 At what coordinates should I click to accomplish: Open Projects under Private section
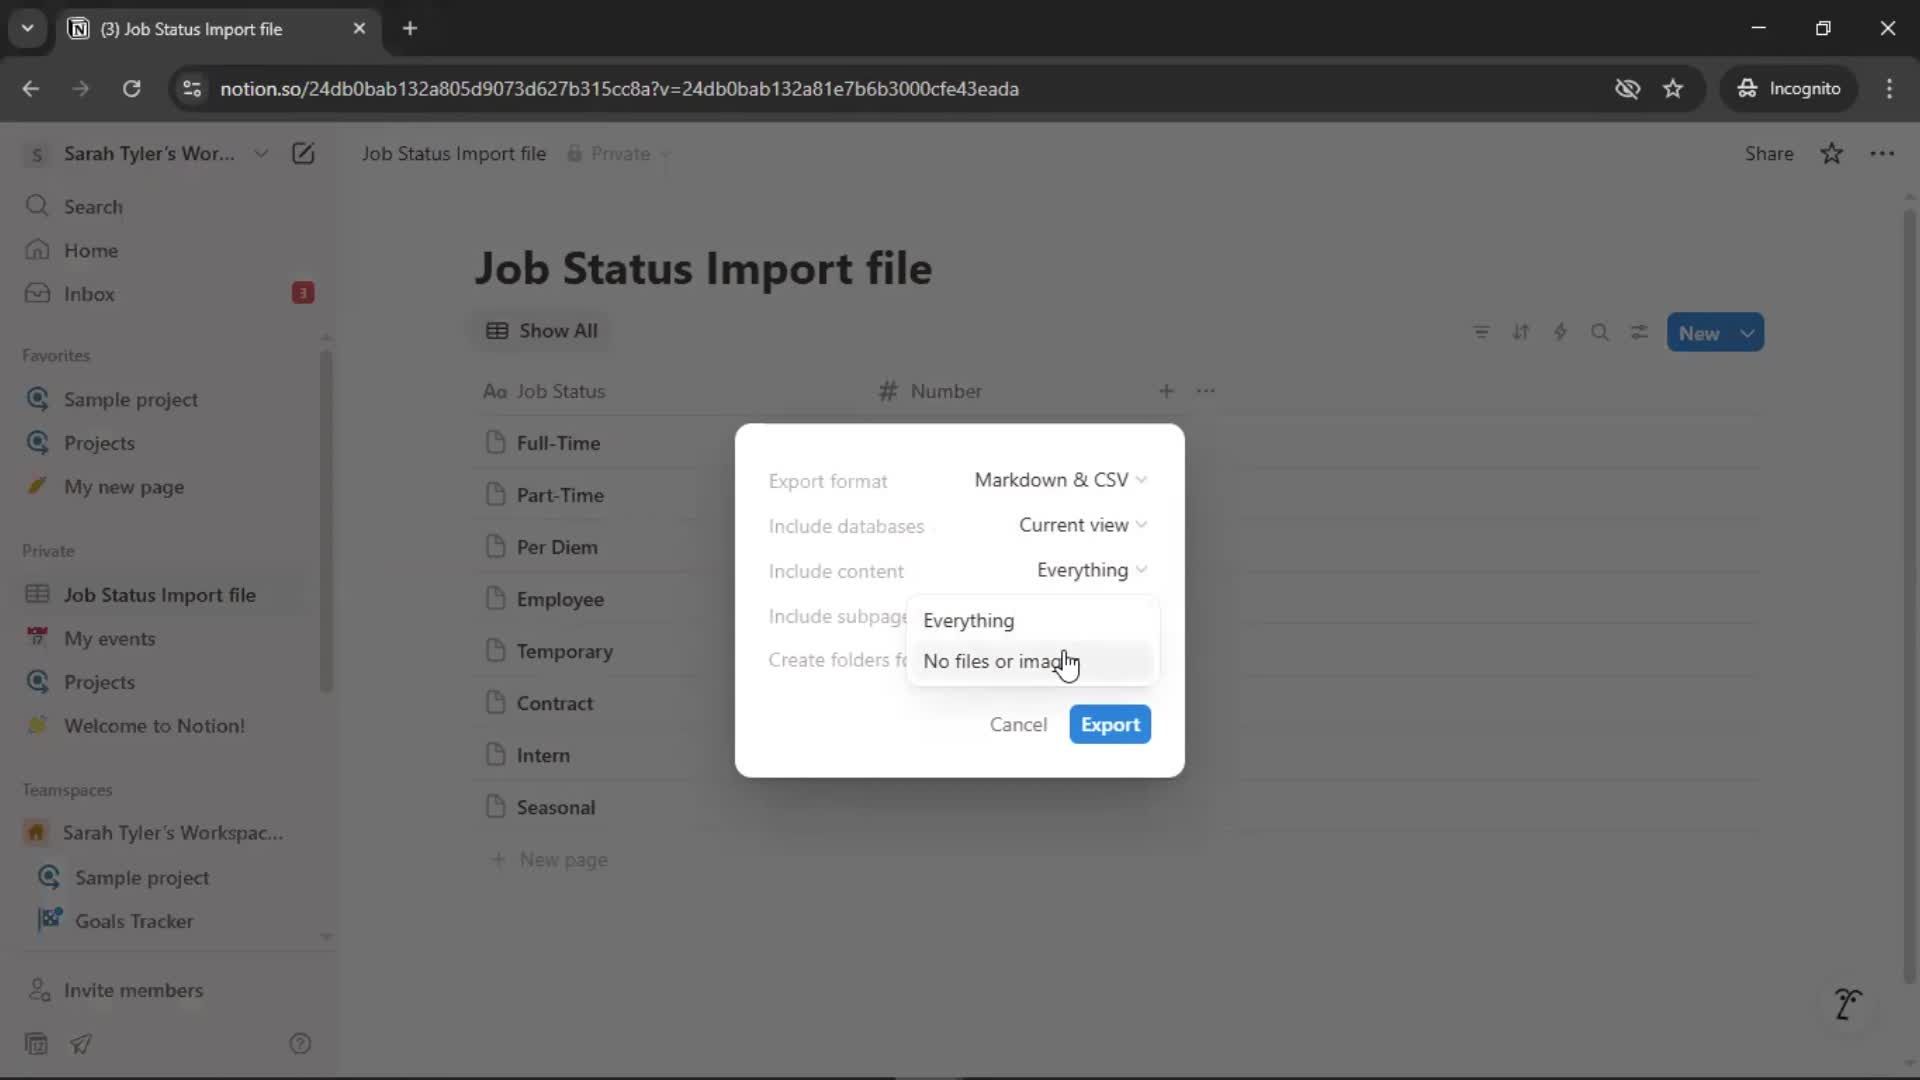point(170,682)
